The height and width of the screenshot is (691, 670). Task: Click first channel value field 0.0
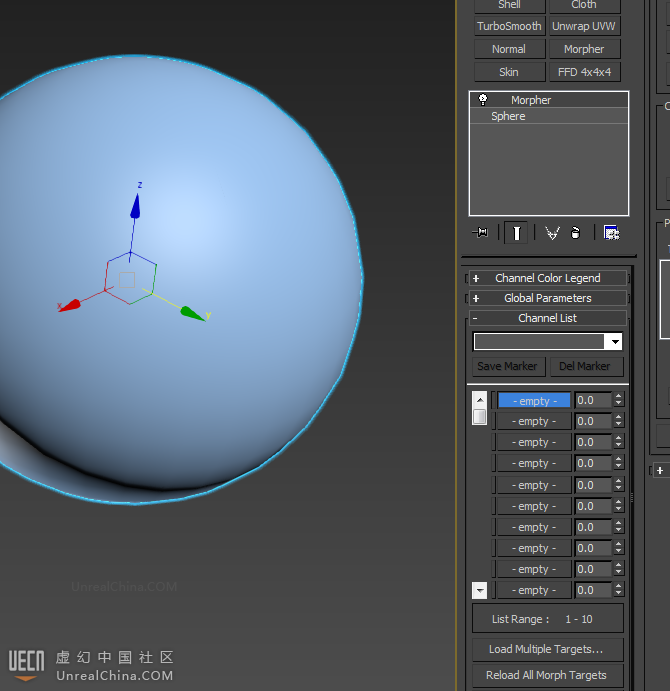pos(593,400)
